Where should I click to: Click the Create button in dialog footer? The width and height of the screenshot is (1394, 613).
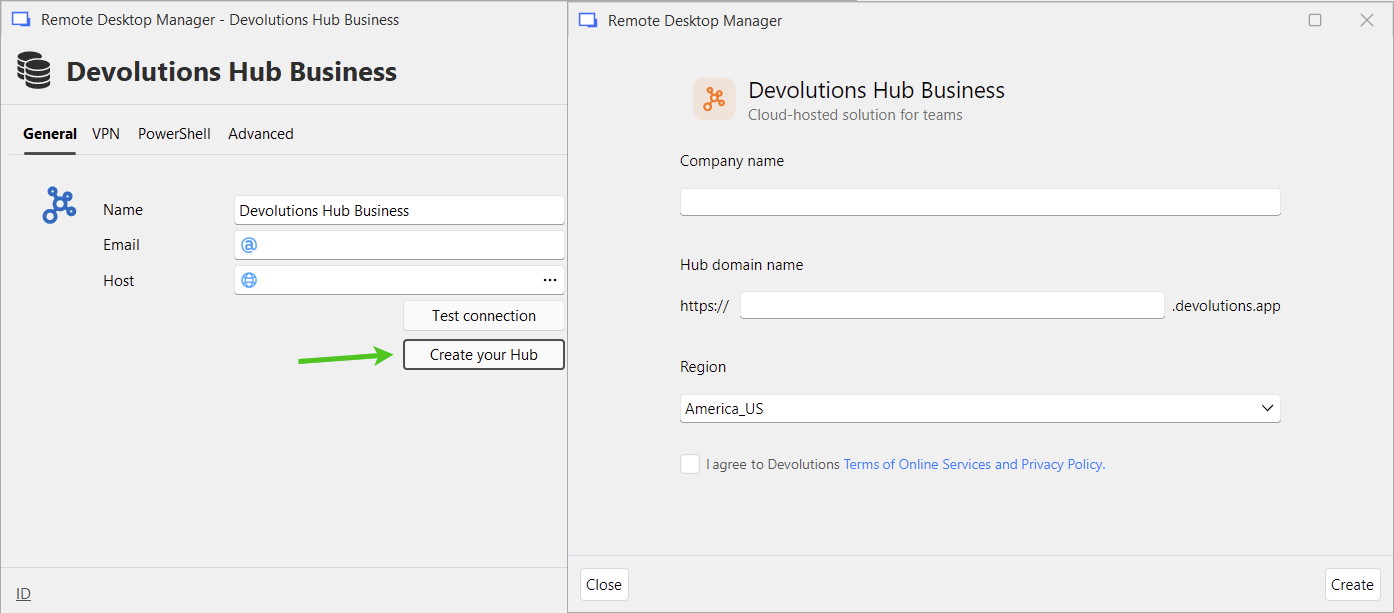(x=1352, y=585)
